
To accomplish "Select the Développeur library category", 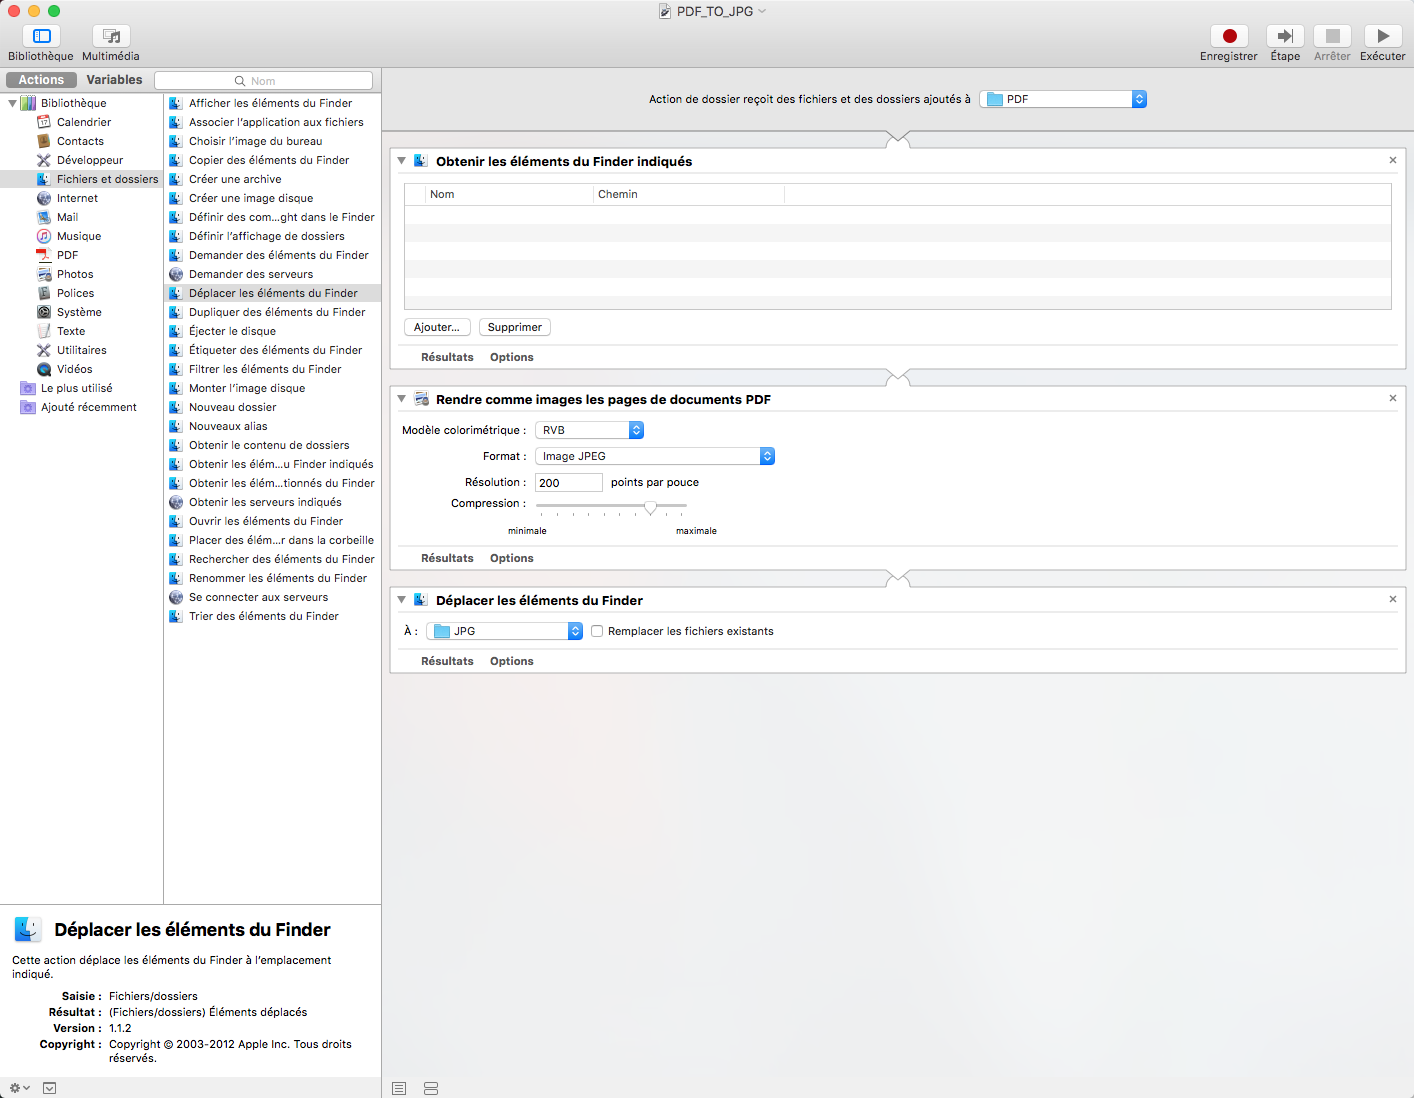I will [x=89, y=160].
